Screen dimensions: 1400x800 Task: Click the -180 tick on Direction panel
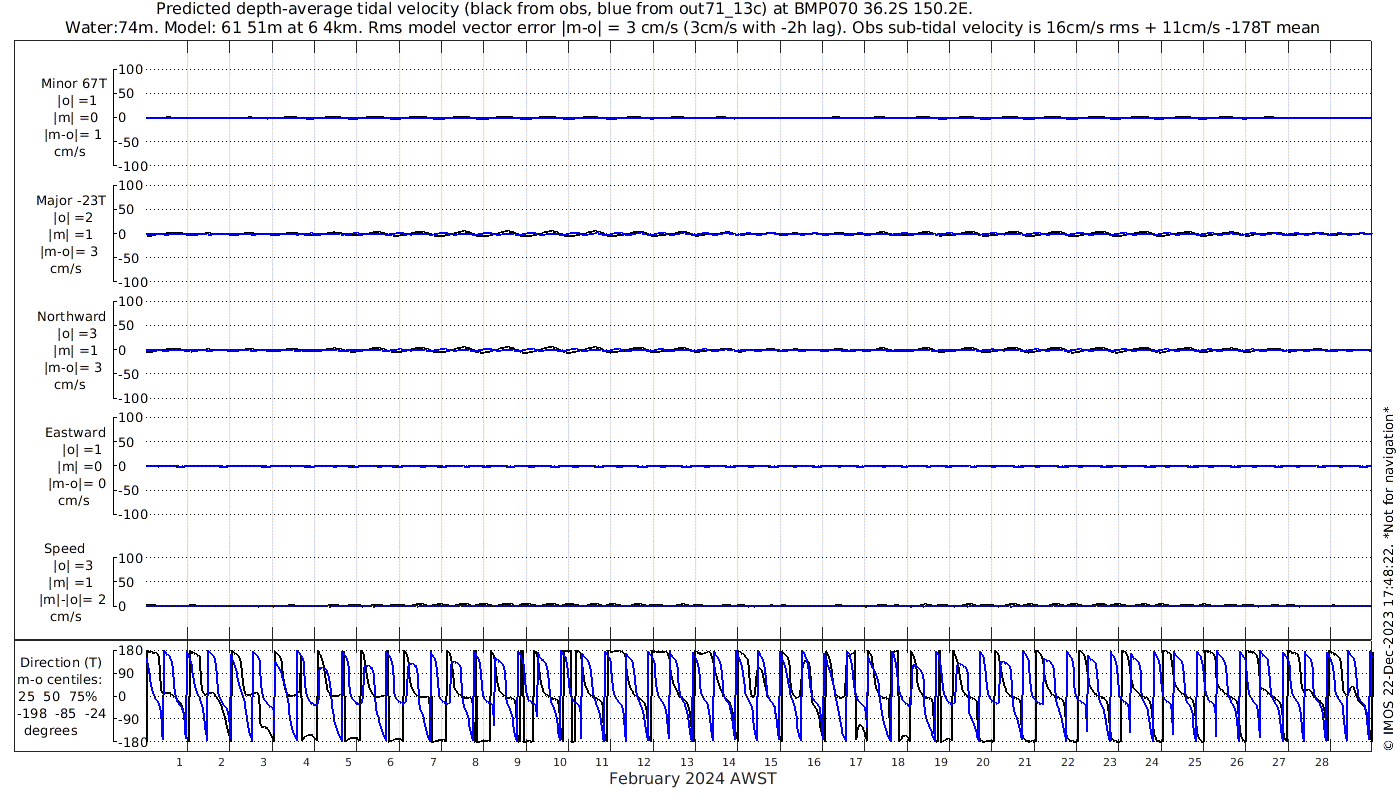coord(128,742)
